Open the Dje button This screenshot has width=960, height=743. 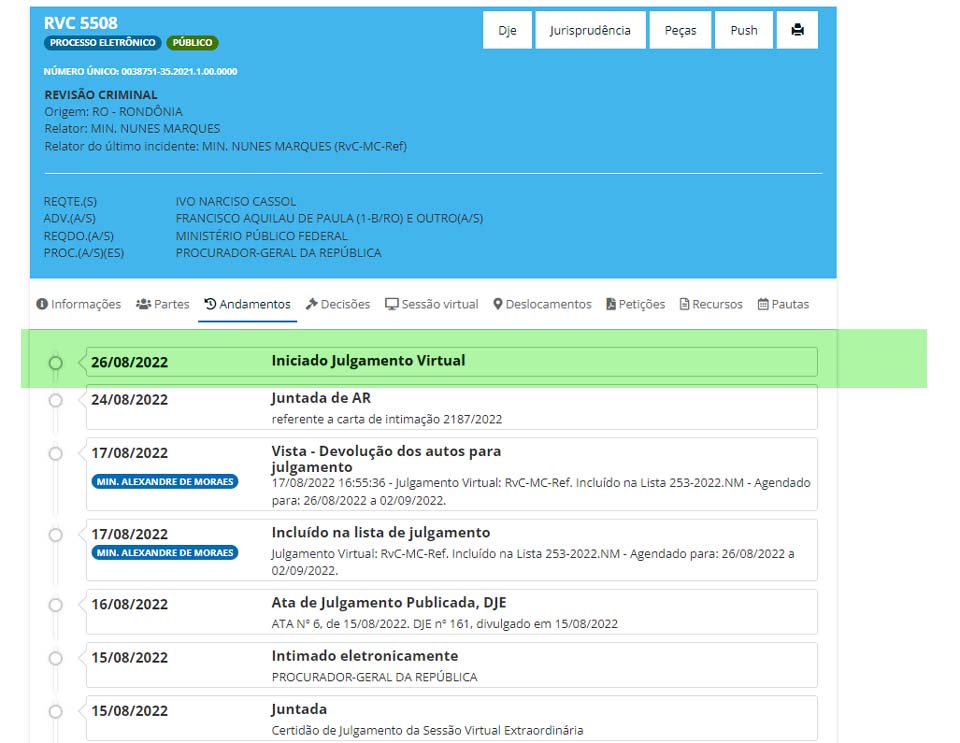click(x=507, y=30)
